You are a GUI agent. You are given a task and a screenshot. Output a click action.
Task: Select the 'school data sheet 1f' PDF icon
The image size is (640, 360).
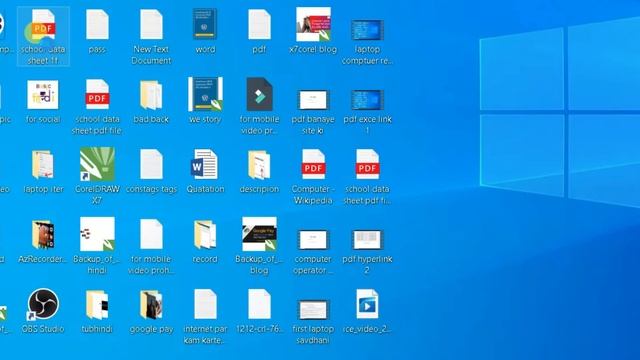43,26
